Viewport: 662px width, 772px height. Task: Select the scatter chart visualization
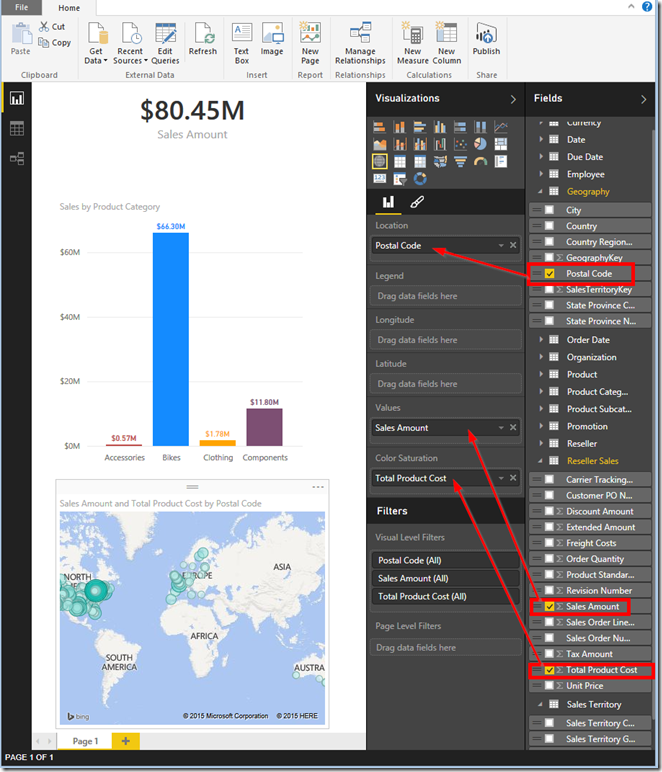(x=460, y=144)
